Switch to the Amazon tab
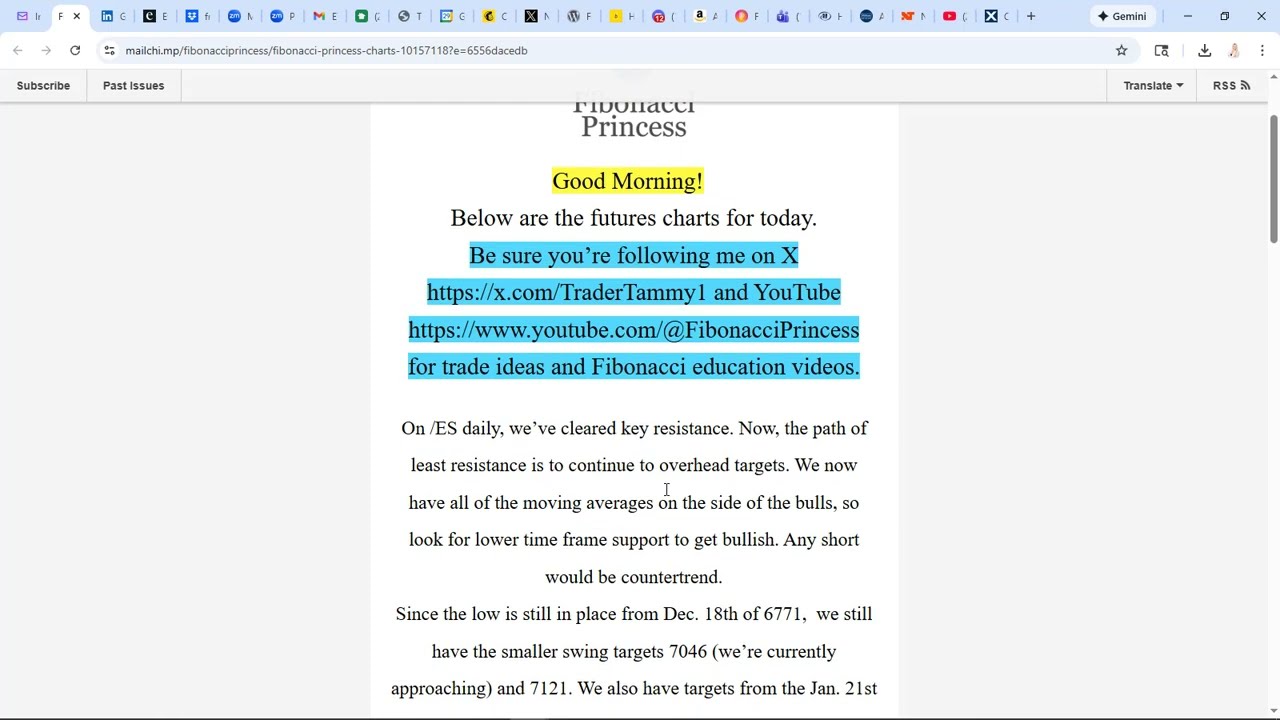1280x720 pixels. point(702,16)
